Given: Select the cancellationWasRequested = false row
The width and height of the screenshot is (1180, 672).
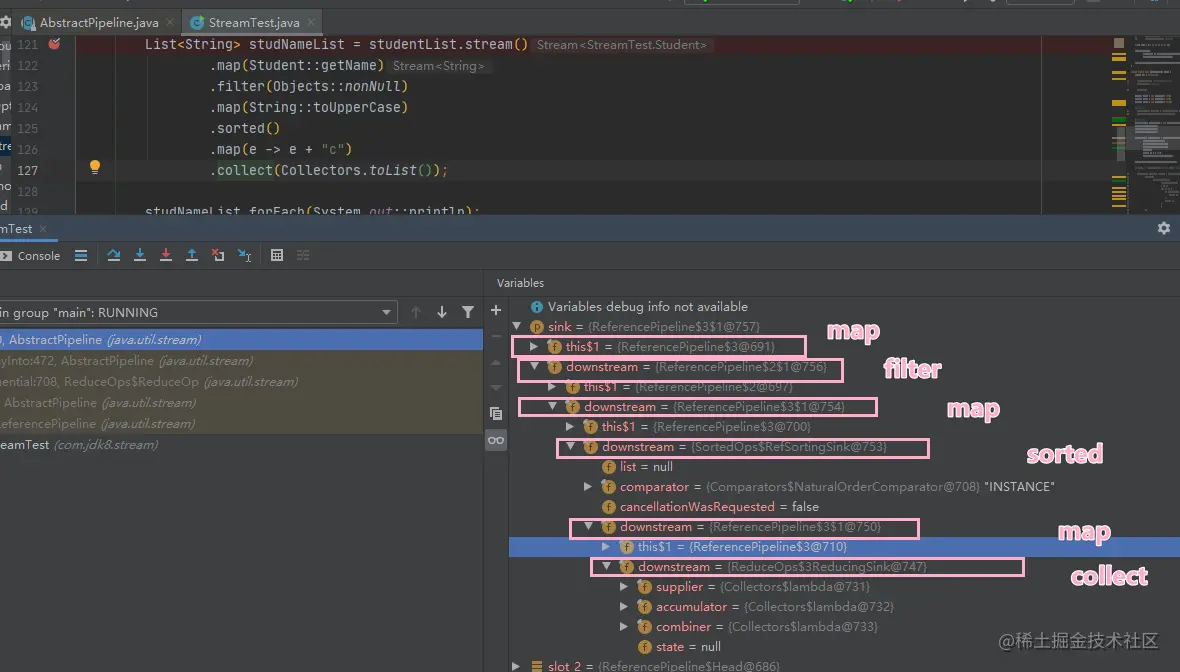Looking at the screenshot, I should click(x=844, y=506).
